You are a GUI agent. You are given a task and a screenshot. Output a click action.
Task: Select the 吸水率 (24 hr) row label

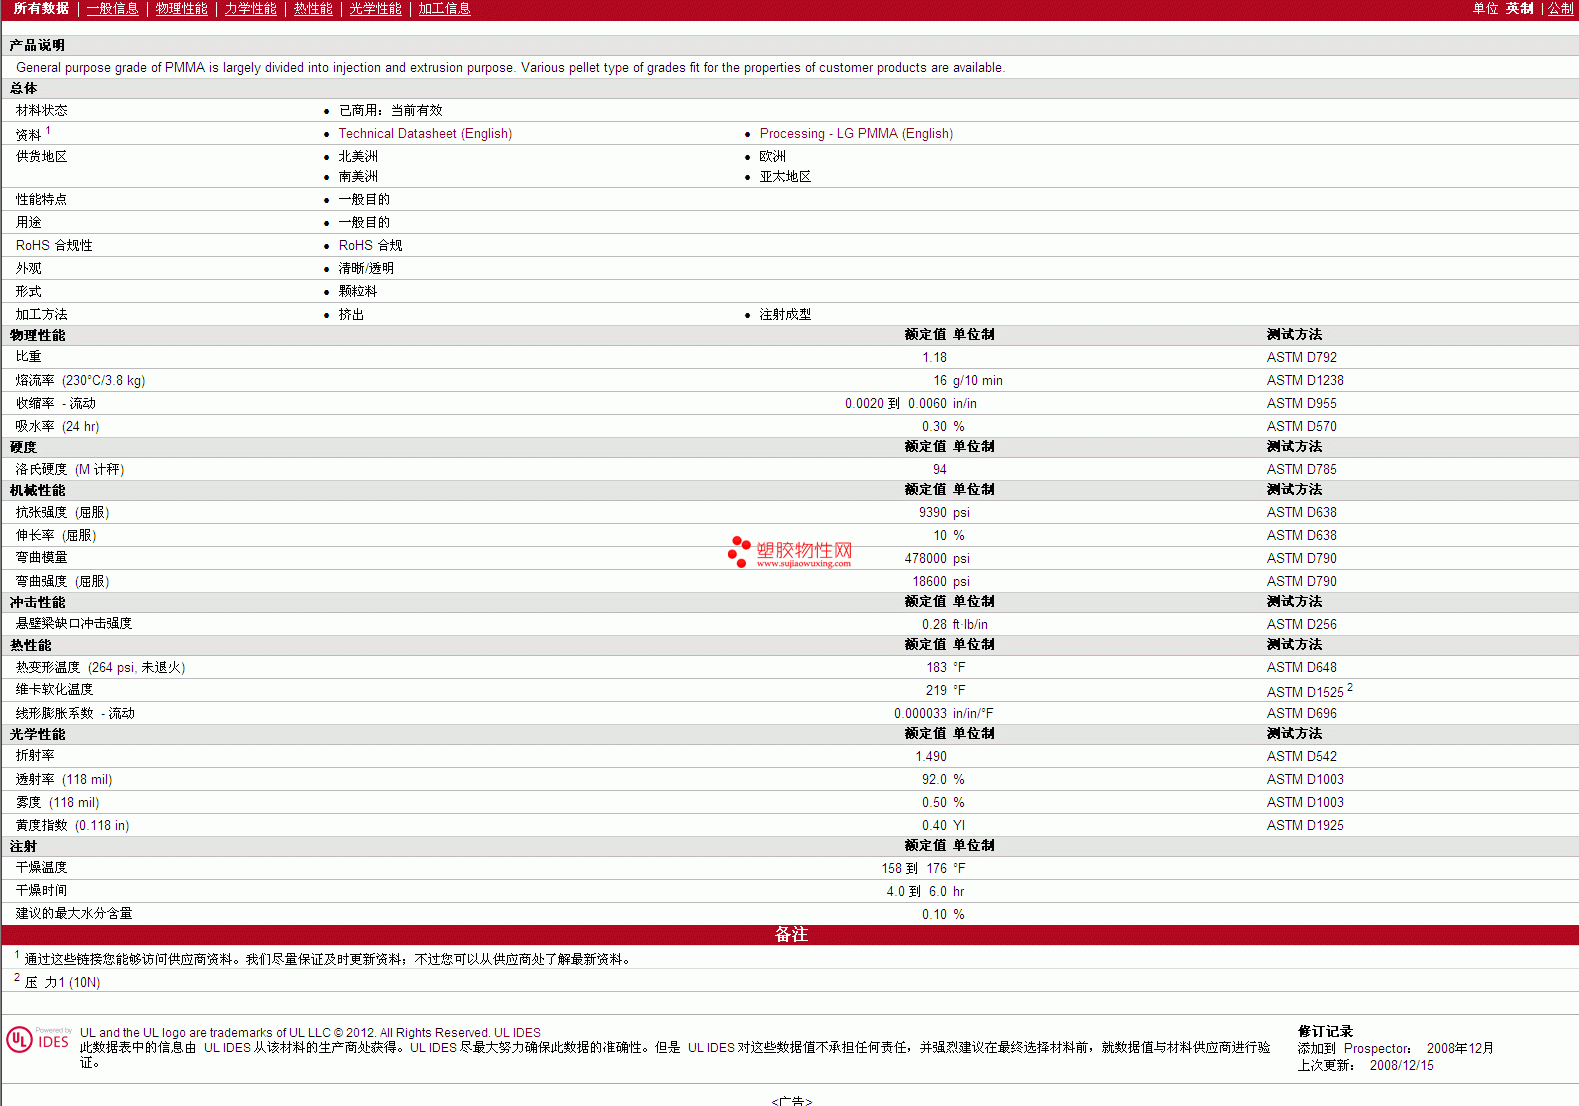[57, 427]
